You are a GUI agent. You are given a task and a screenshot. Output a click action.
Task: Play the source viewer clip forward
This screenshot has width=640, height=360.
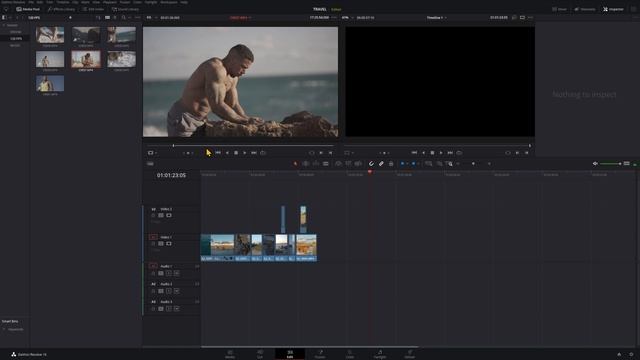pyautogui.click(x=244, y=153)
